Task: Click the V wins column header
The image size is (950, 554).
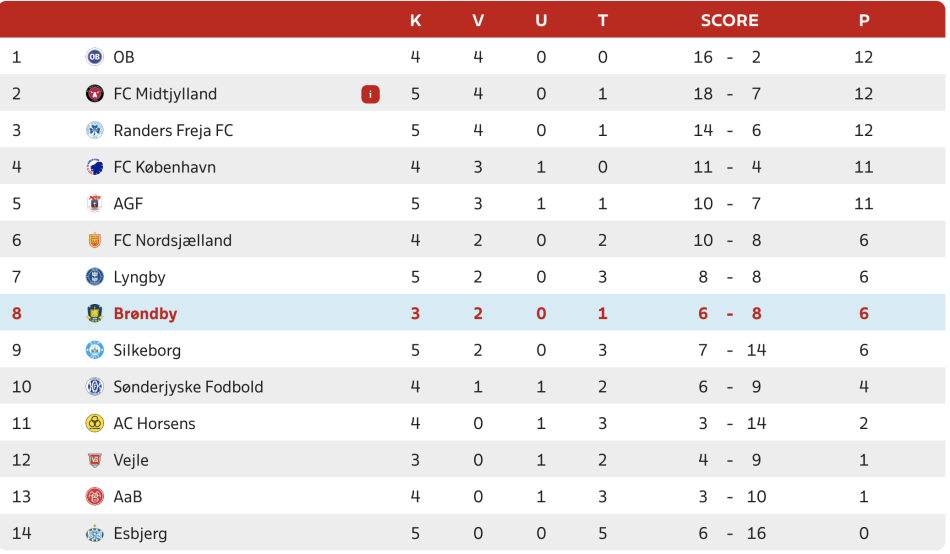Action: [x=478, y=21]
